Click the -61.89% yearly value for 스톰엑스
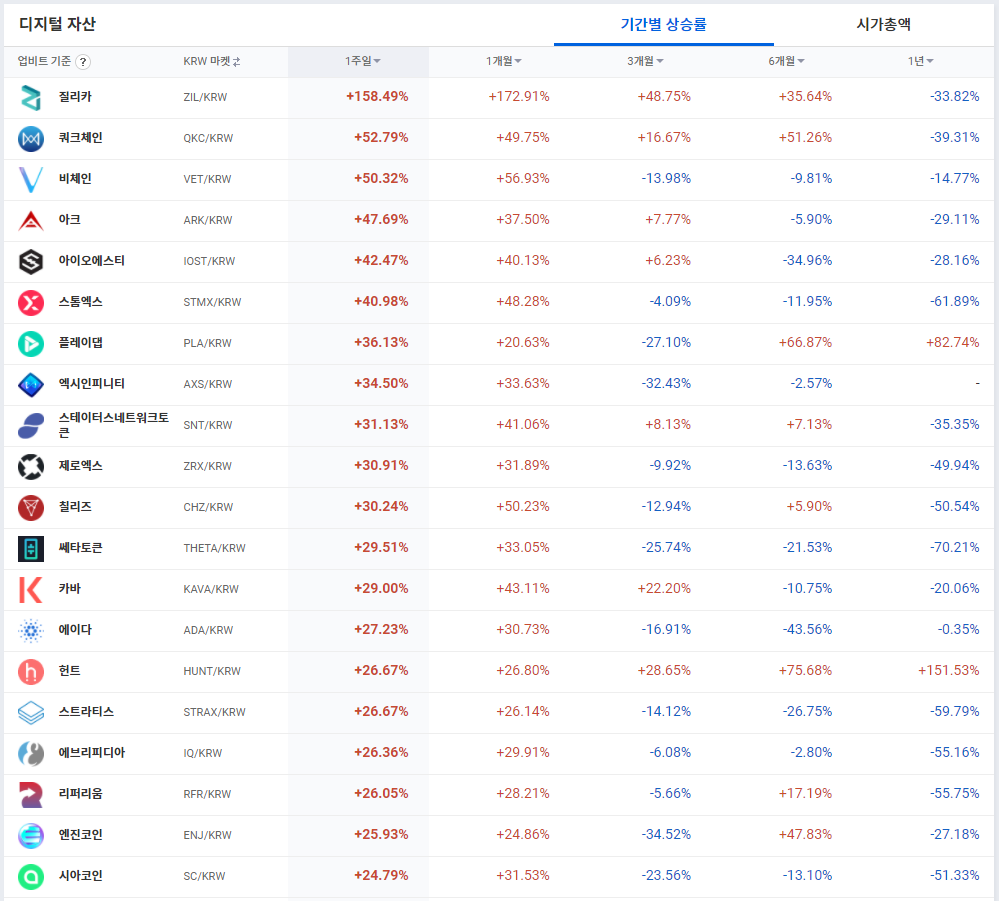 954,302
